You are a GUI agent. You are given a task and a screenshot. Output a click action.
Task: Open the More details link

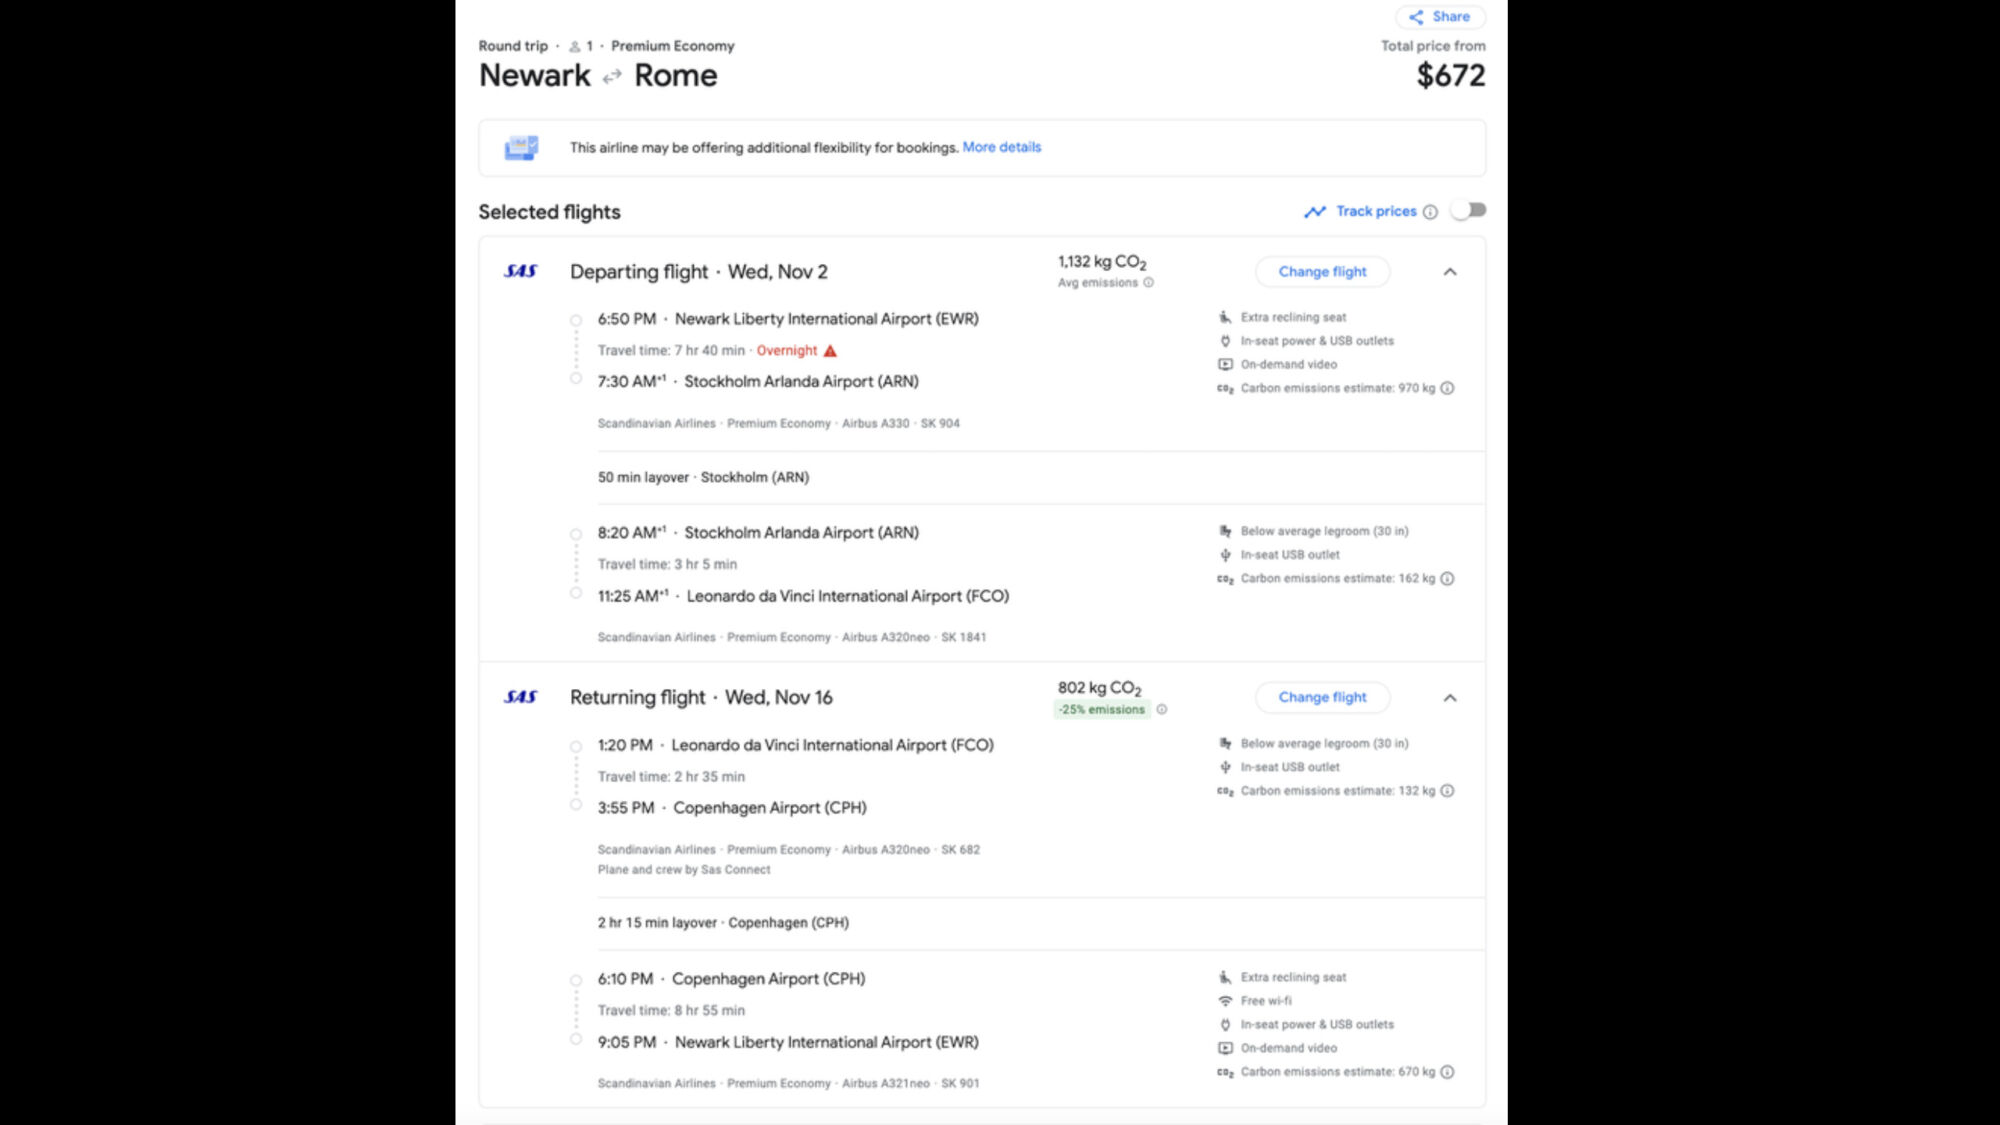(x=1001, y=147)
